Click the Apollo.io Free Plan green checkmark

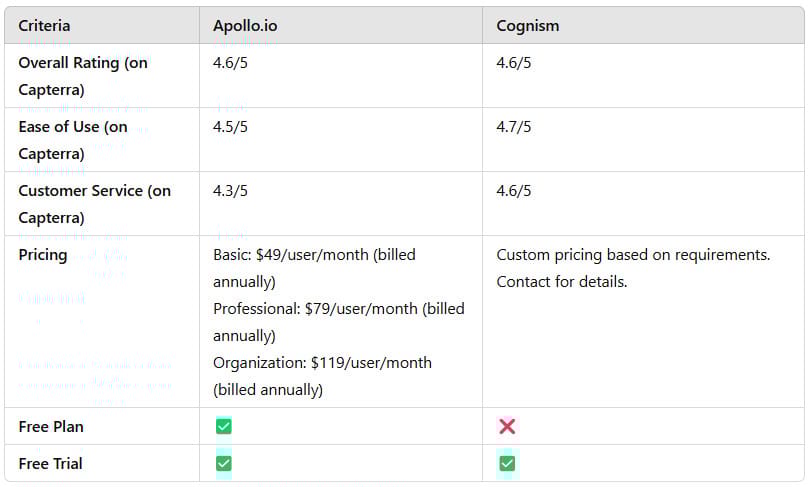223,427
